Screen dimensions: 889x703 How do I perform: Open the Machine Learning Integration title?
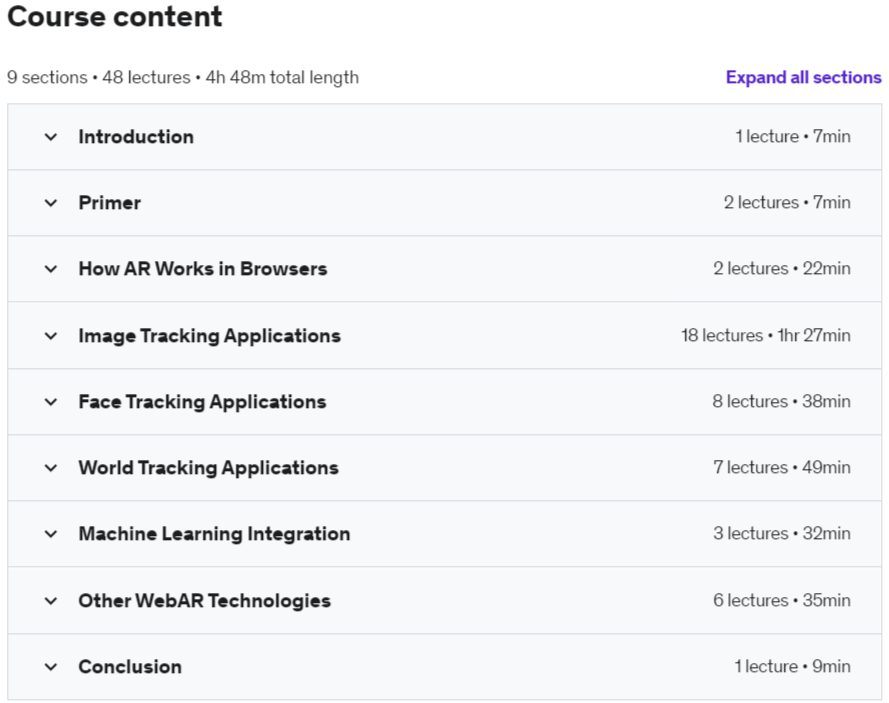tap(214, 534)
